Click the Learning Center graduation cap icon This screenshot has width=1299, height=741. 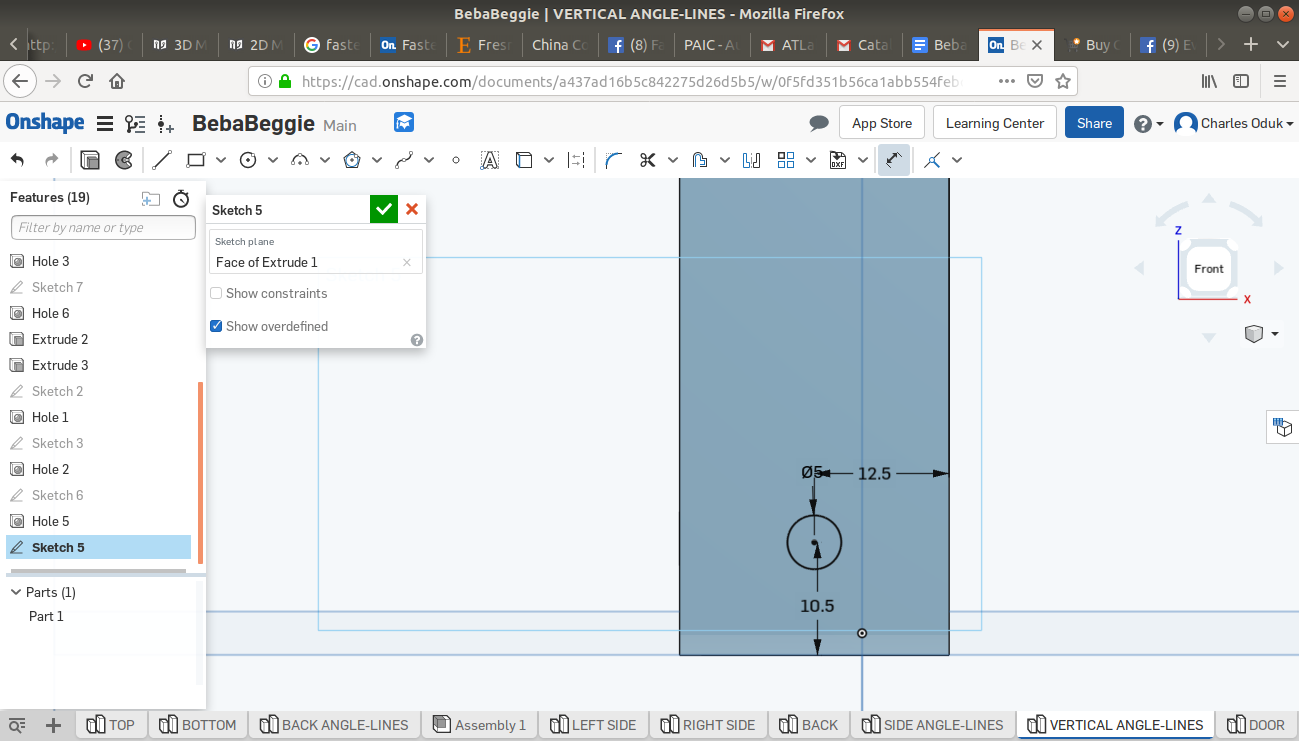pos(404,123)
